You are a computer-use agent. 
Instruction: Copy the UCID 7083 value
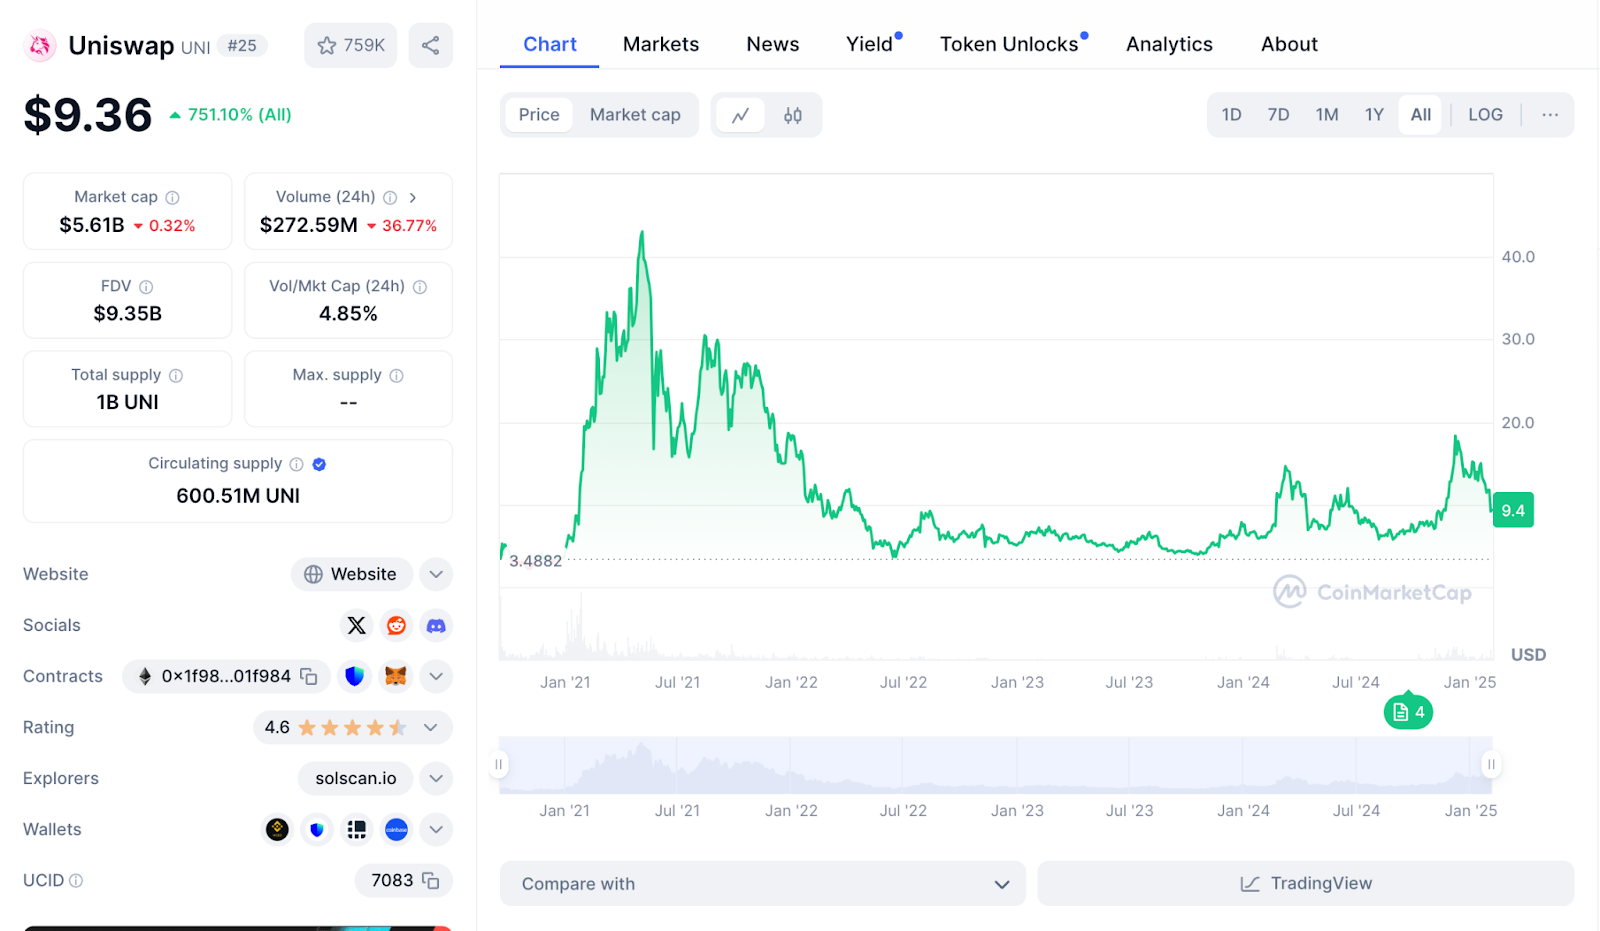click(431, 881)
